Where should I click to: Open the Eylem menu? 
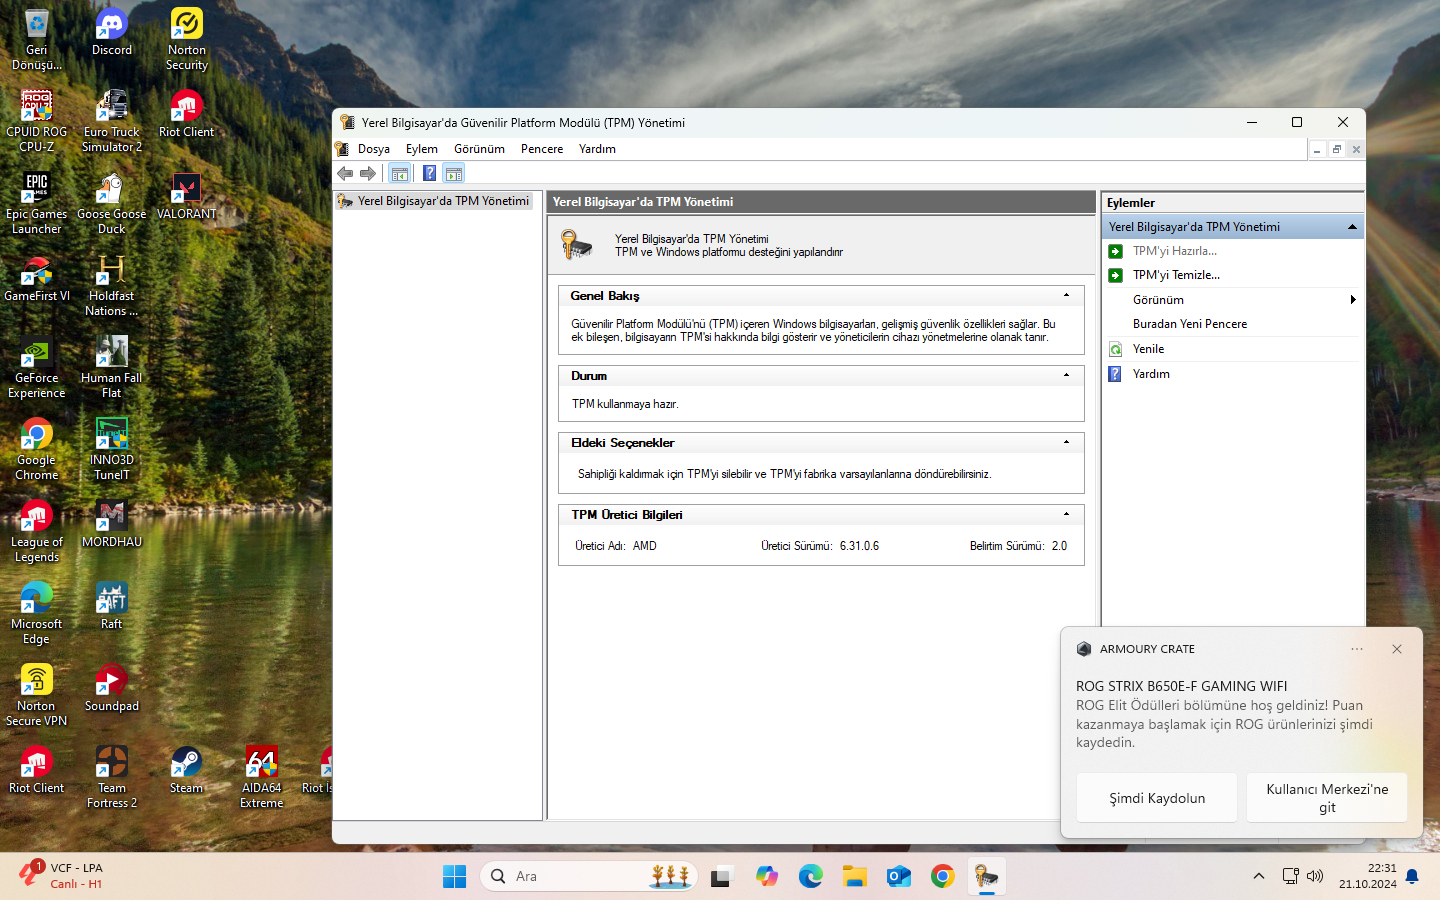click(422, 149)
